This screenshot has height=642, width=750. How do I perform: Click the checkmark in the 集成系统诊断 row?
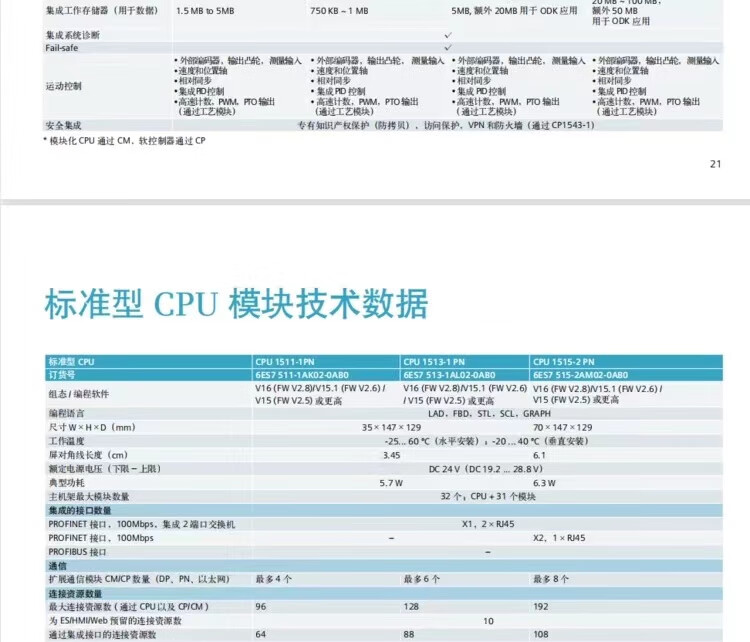click(x=448, y=35)
